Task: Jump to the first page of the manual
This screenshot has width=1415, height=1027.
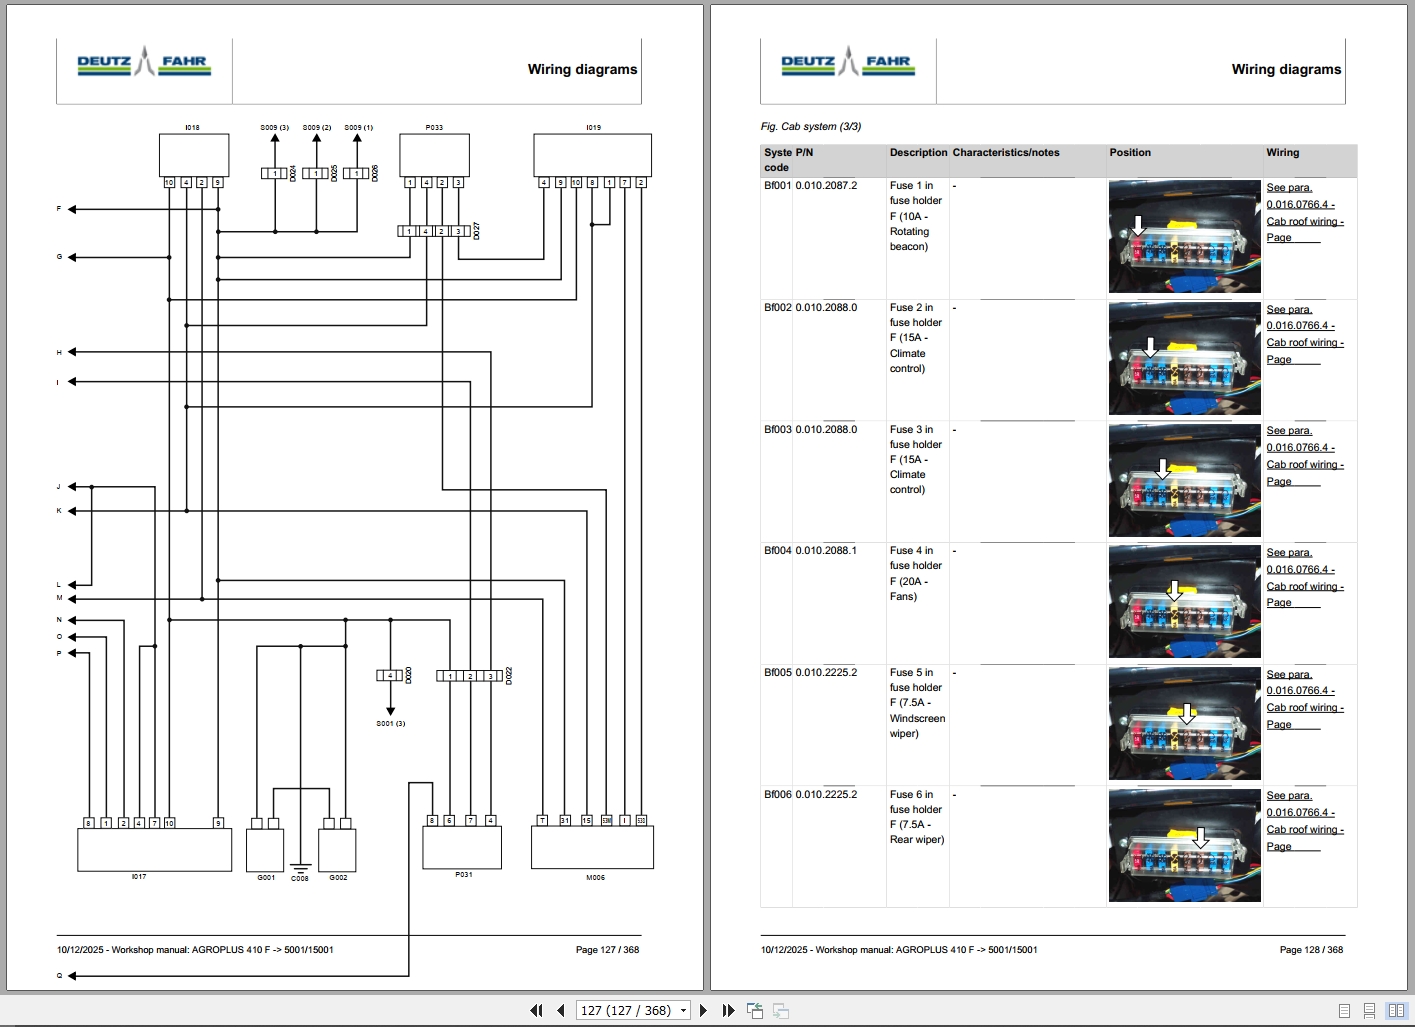Action: tap(537, 1010)
